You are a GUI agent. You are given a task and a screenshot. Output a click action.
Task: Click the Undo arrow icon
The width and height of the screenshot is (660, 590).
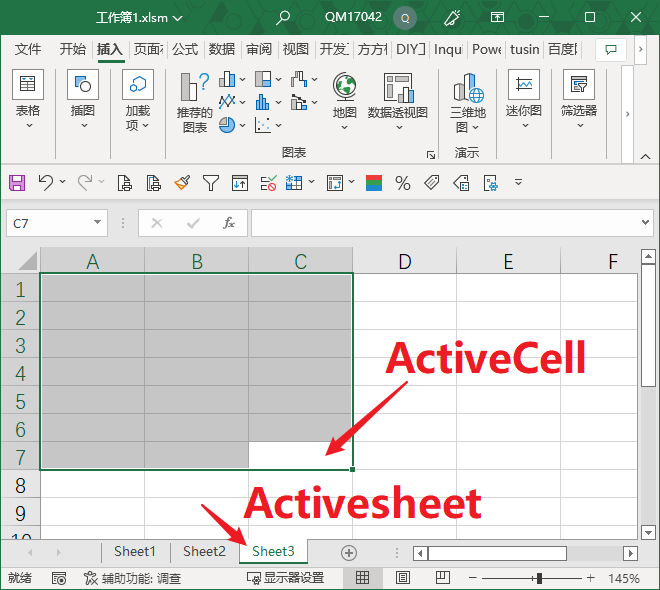point(45,183)
